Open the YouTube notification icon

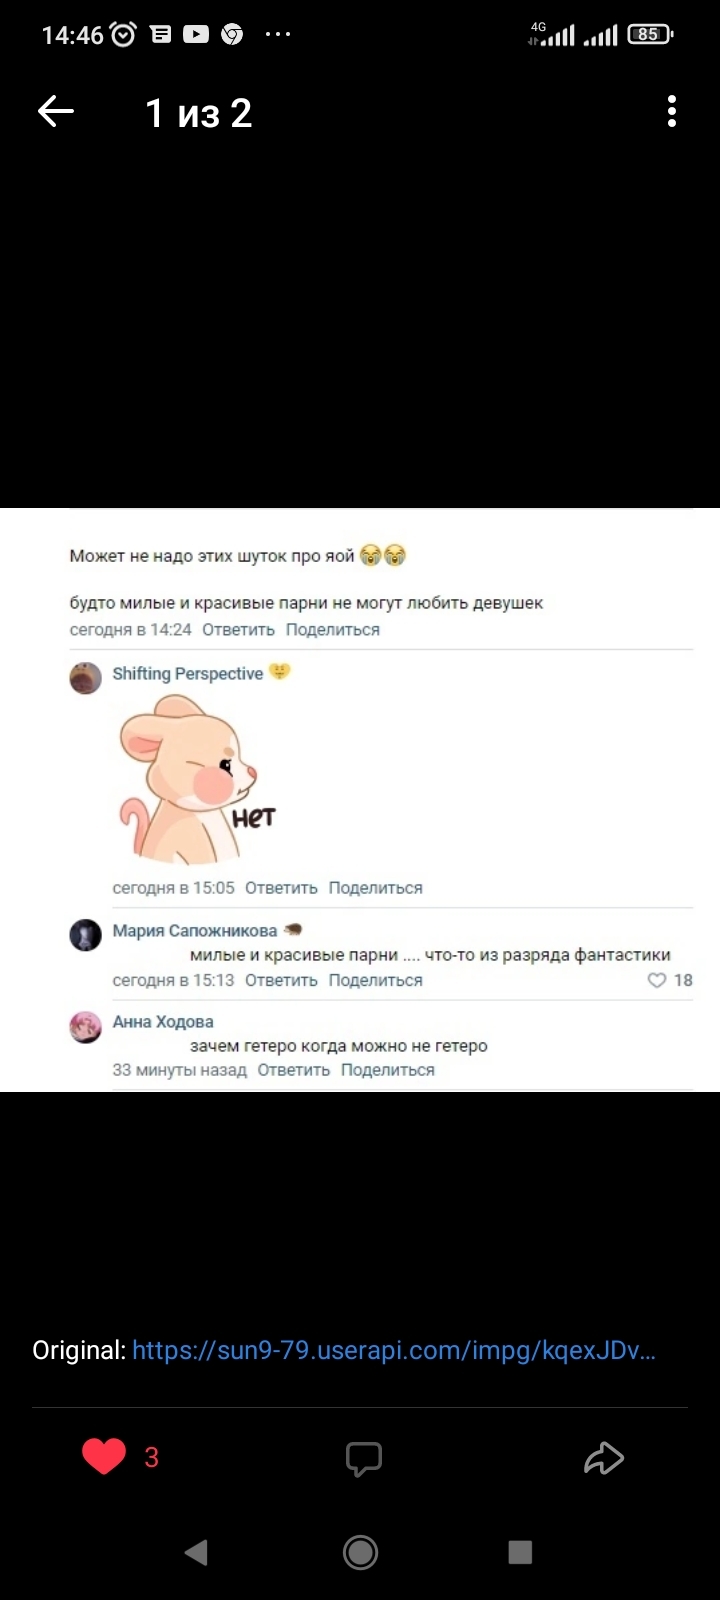point(196,35)
